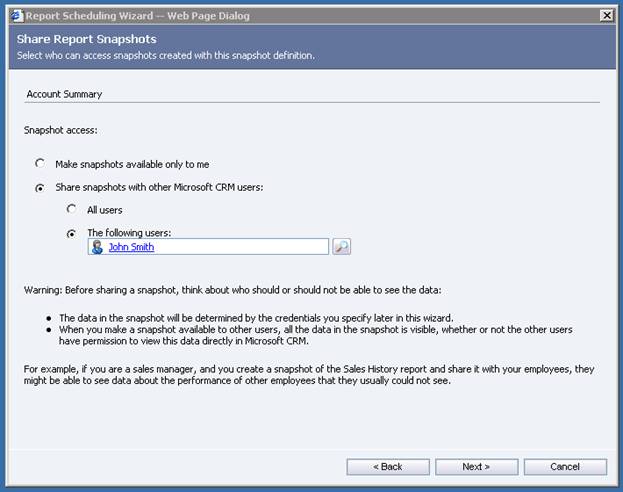
Task: Click the lookup magnifier icon beside users field
Action: (x=341, y=246)
